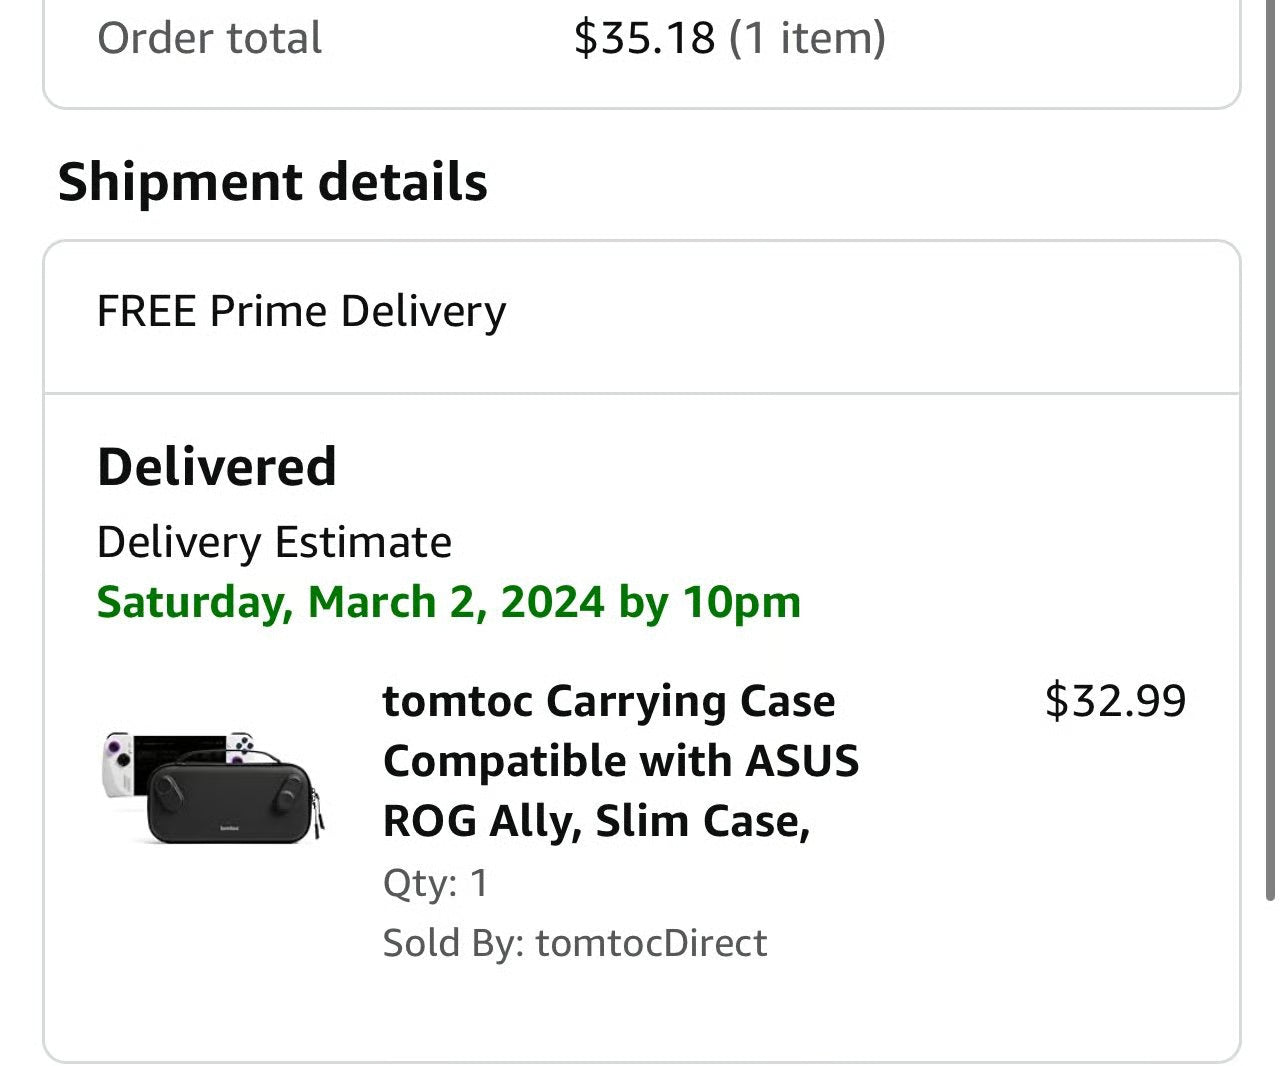This screenshot has height=1066, width=1284.
Task: Click the "Sold By:" label
Action: [x=453, y=943]
